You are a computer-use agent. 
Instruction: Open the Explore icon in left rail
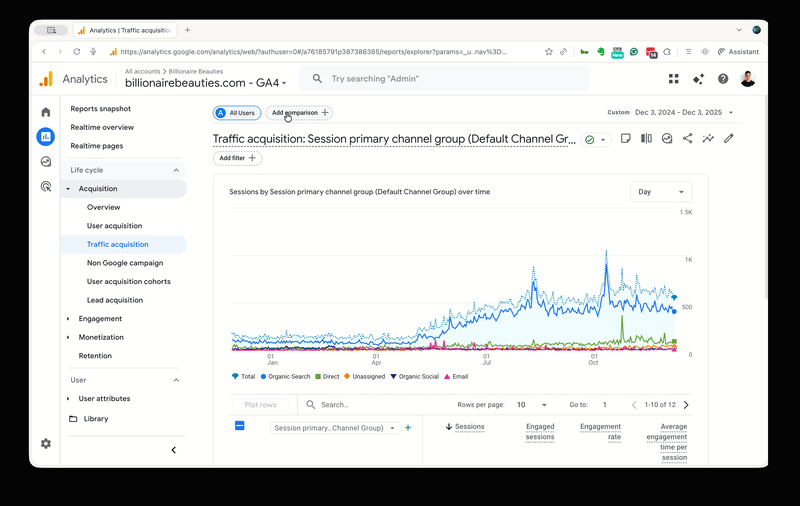[x=45, y=161]
